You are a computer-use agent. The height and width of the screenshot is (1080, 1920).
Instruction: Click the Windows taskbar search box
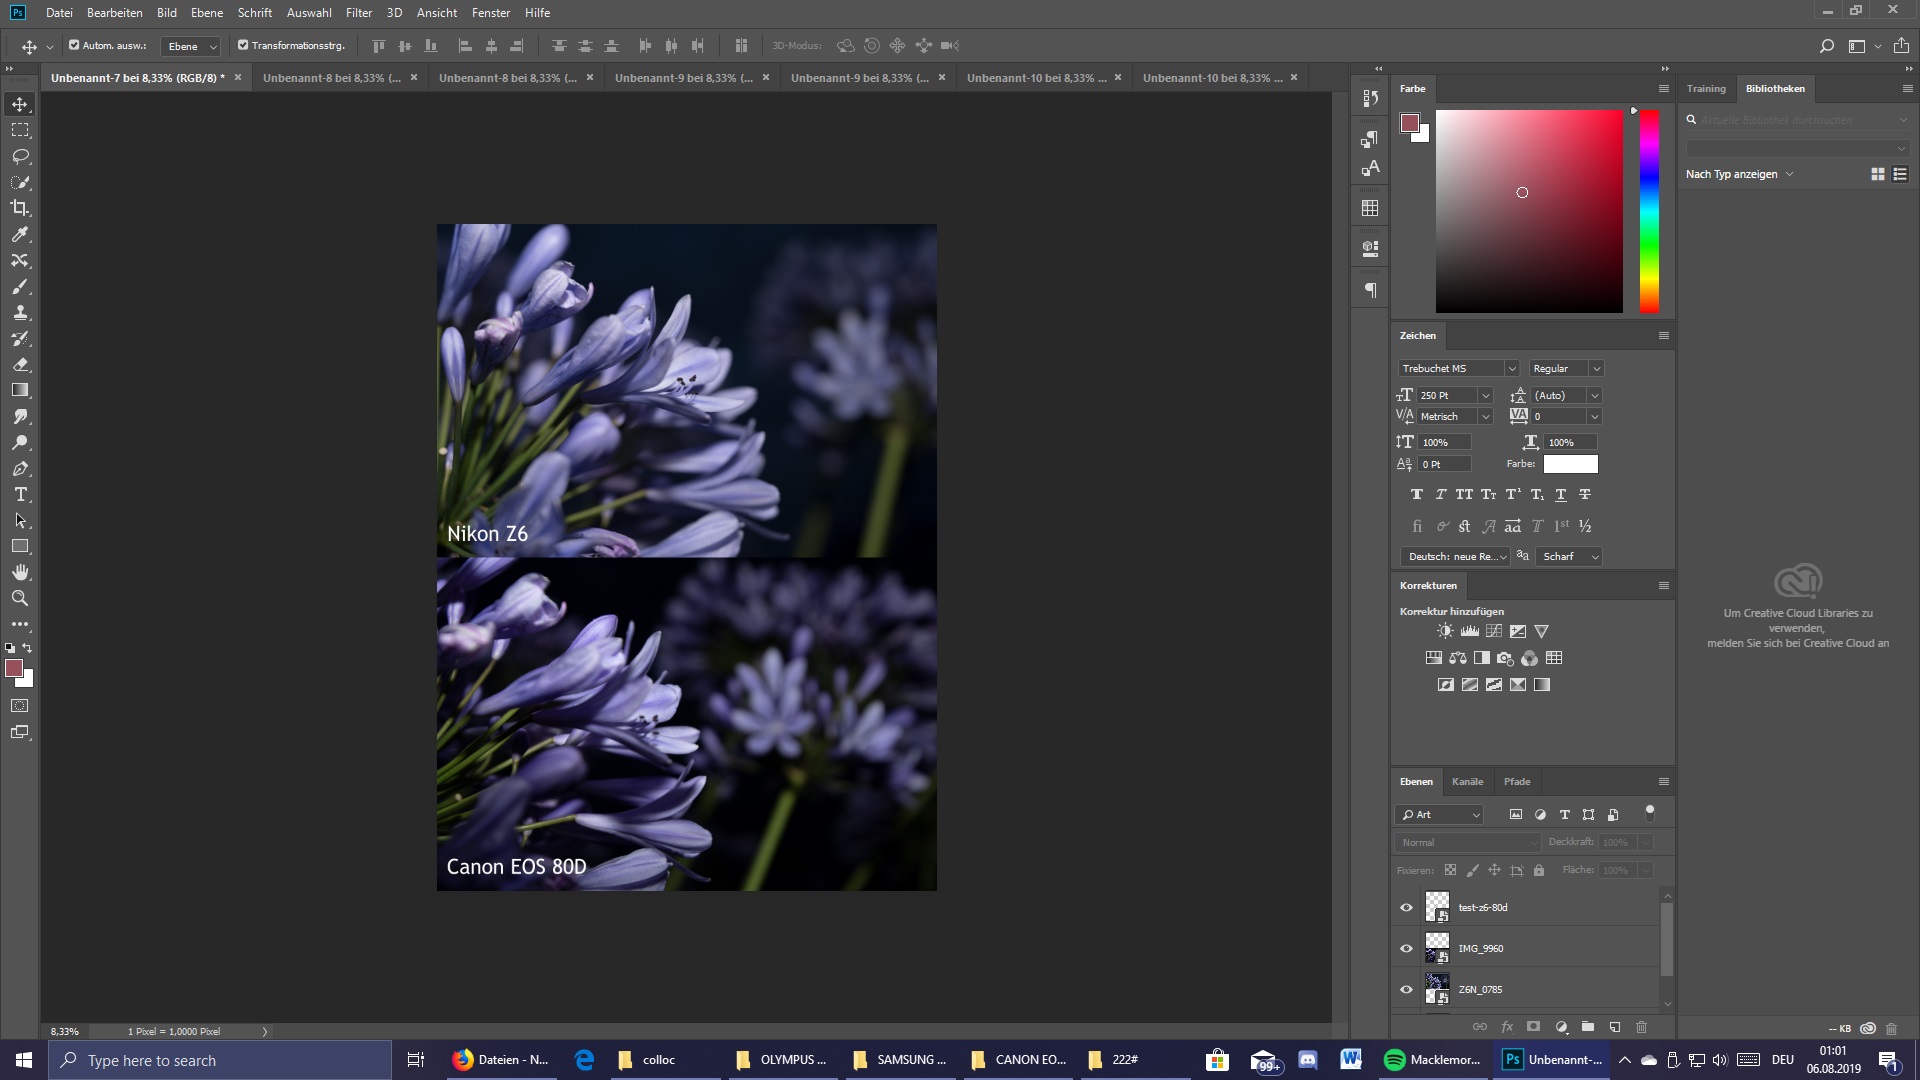coord(220,1060)
